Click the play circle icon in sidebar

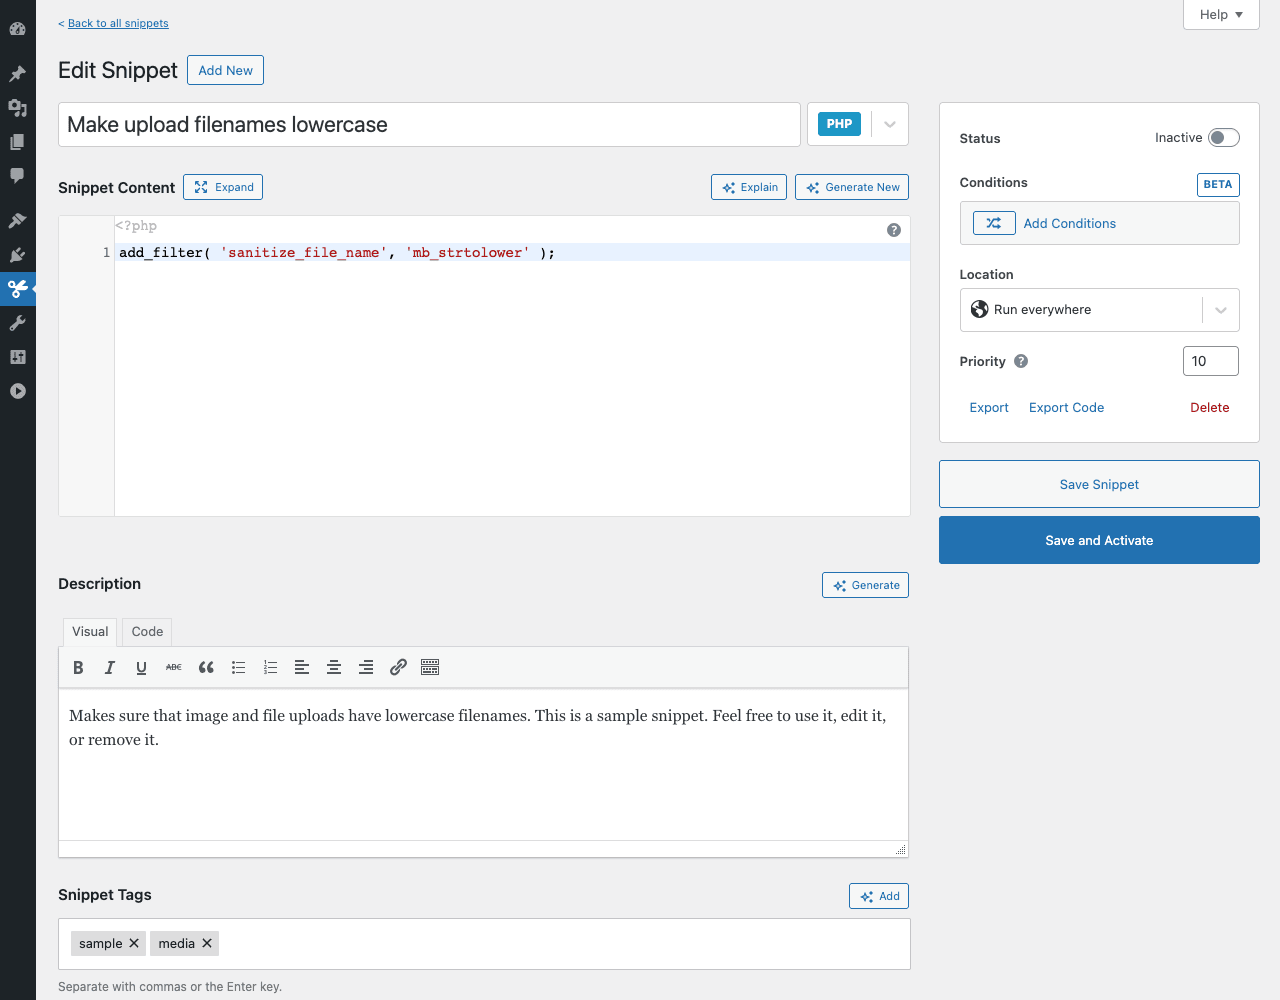click(x=17, y=391)
